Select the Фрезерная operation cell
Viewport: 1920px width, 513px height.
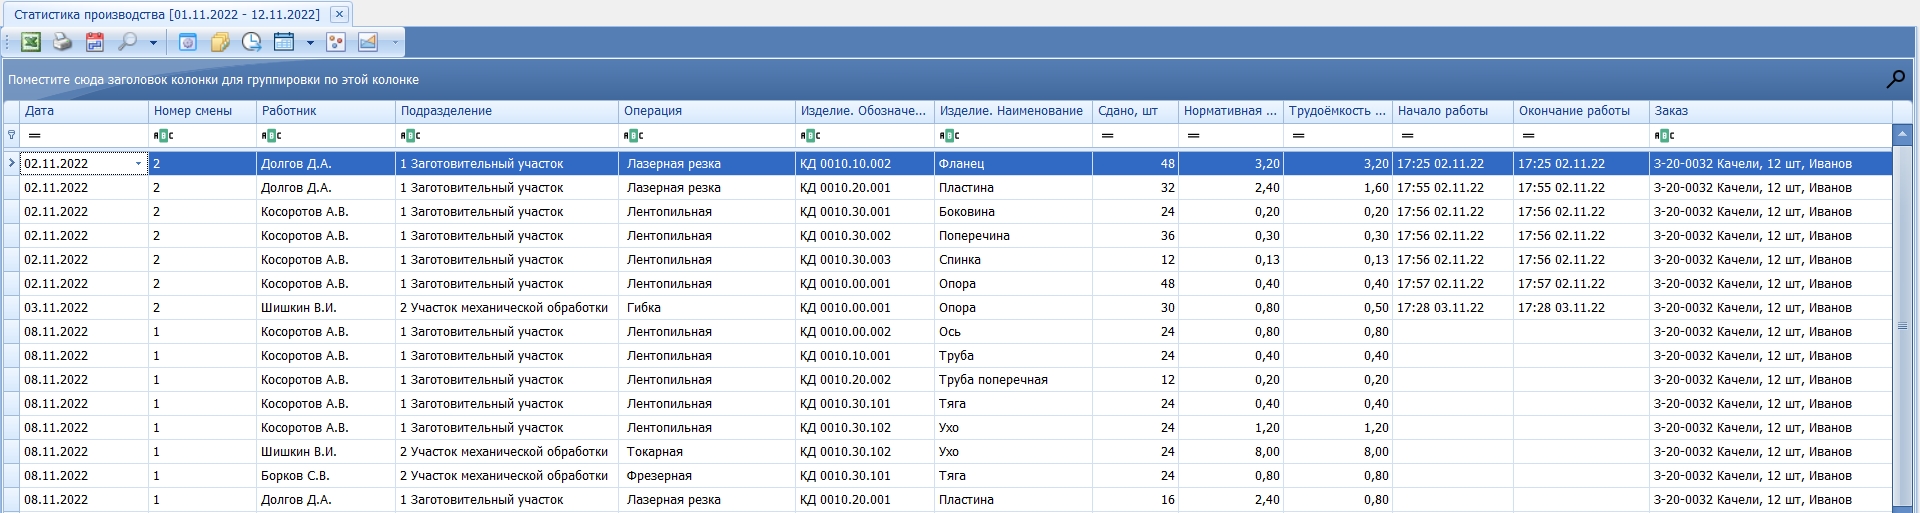pos(707,475)
